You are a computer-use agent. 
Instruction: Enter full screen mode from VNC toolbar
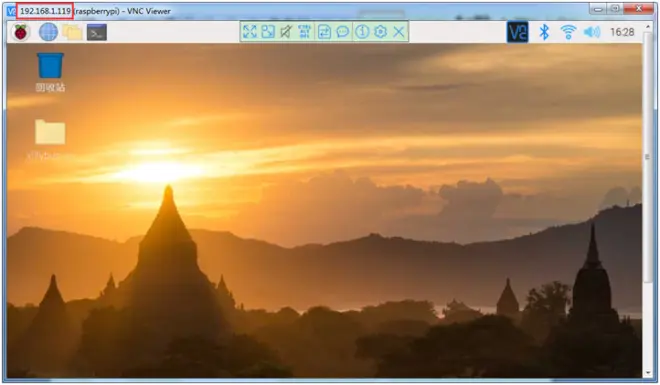point(250,32)
